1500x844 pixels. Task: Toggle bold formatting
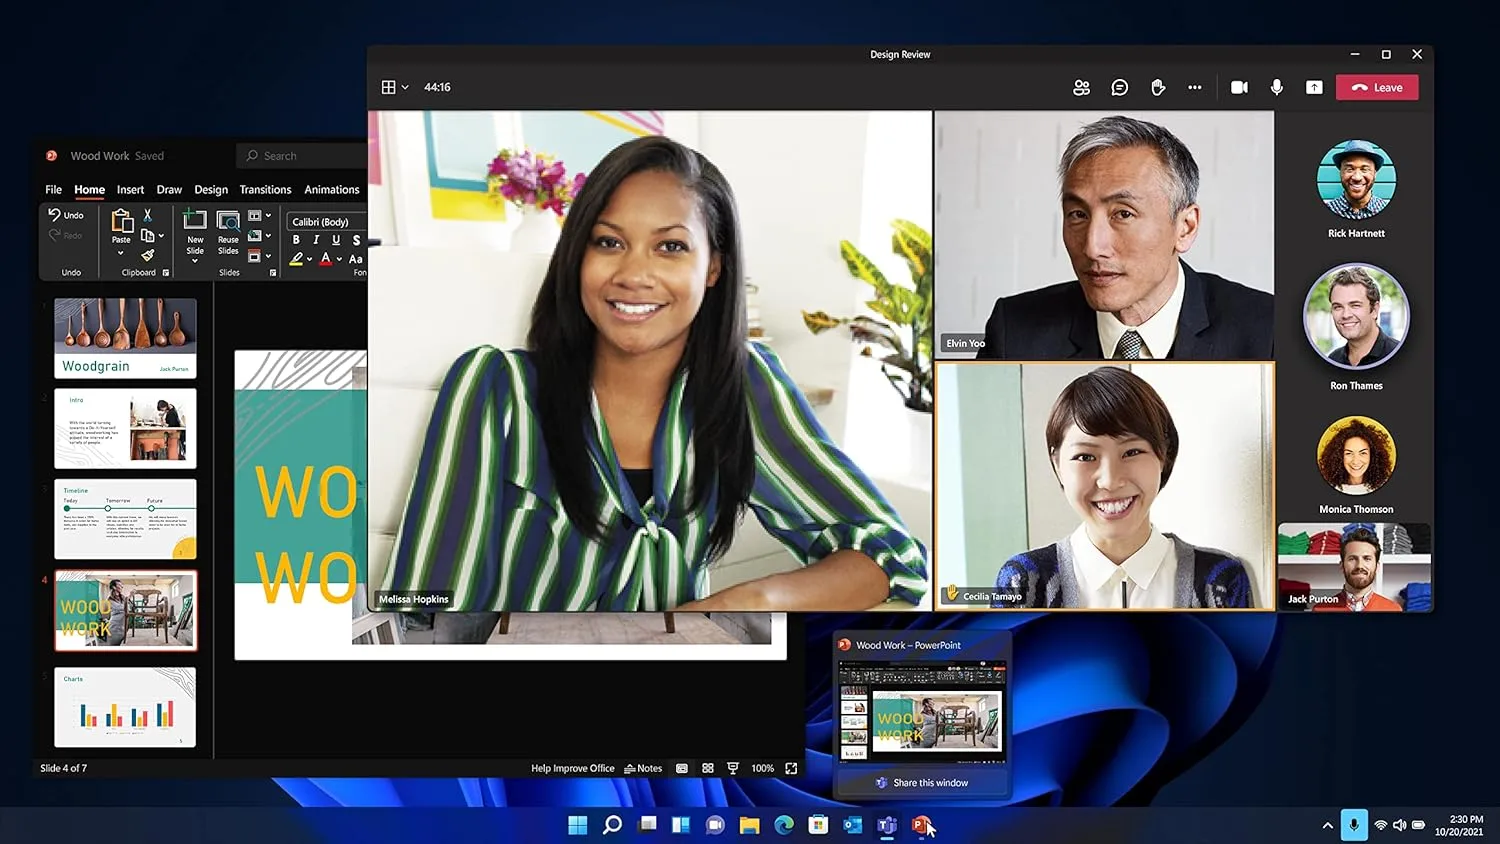tap(296, 240)
